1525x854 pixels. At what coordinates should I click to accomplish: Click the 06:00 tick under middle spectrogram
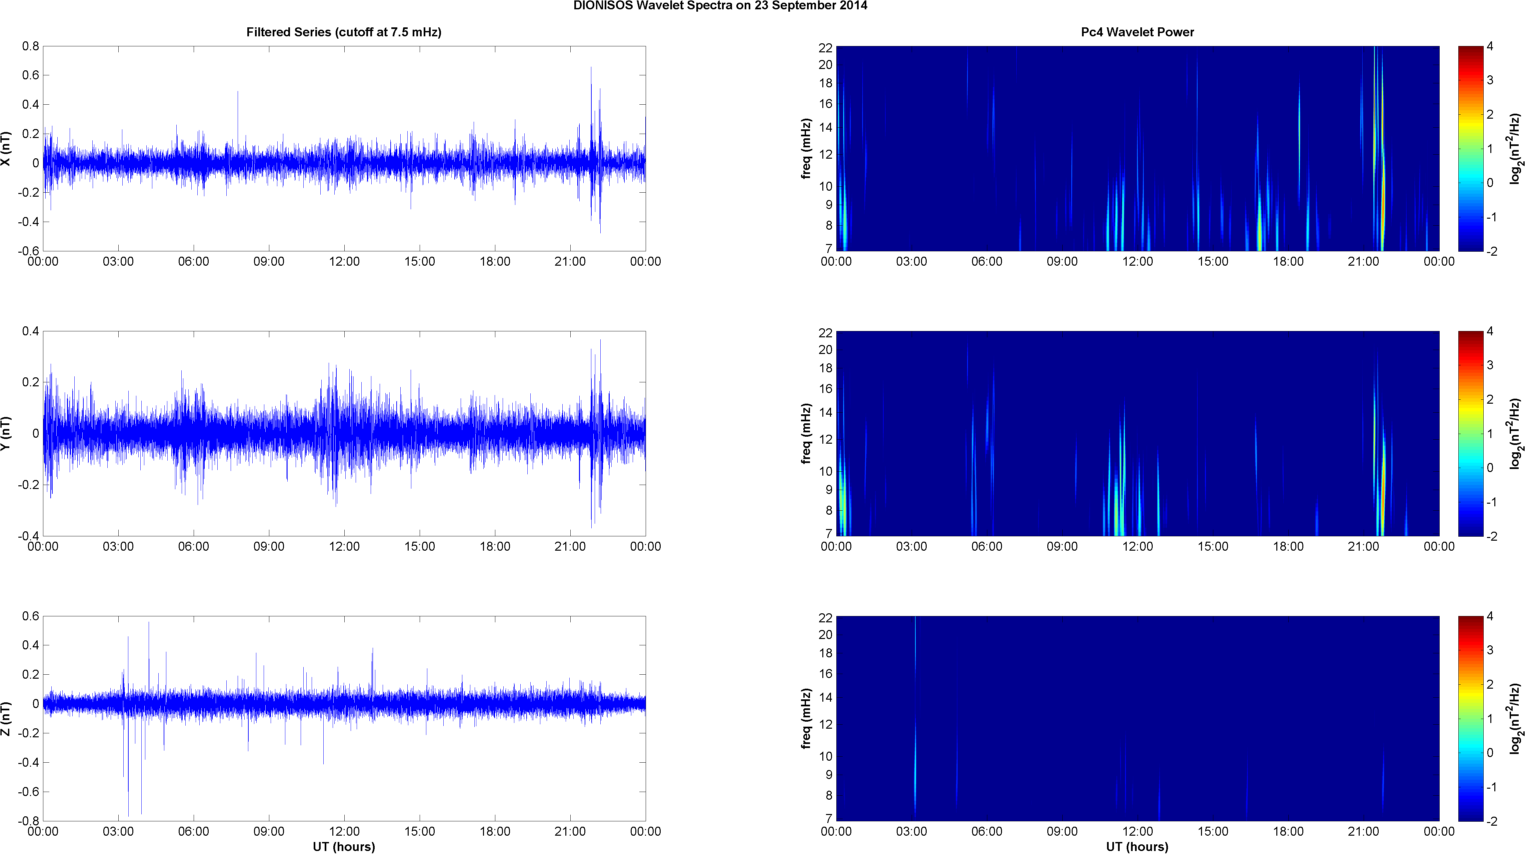(986, 547)
